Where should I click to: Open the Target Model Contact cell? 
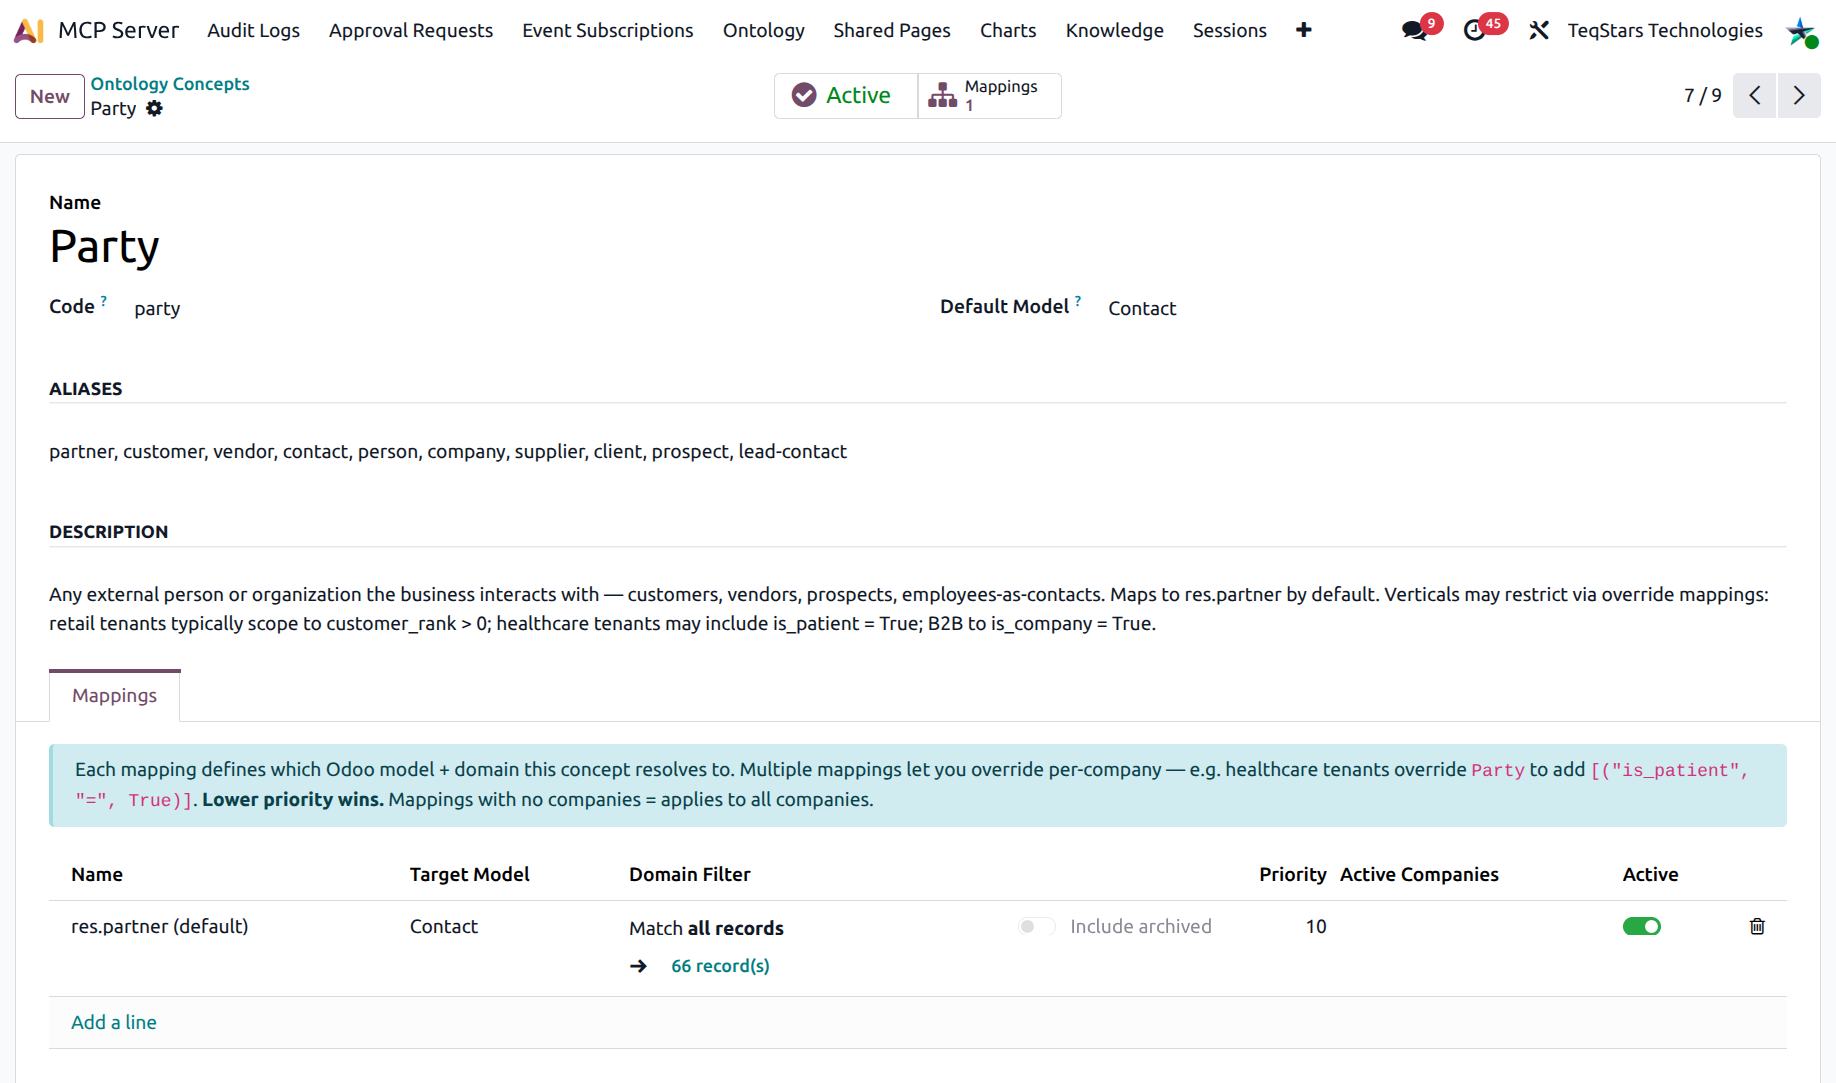coord(444,926)
